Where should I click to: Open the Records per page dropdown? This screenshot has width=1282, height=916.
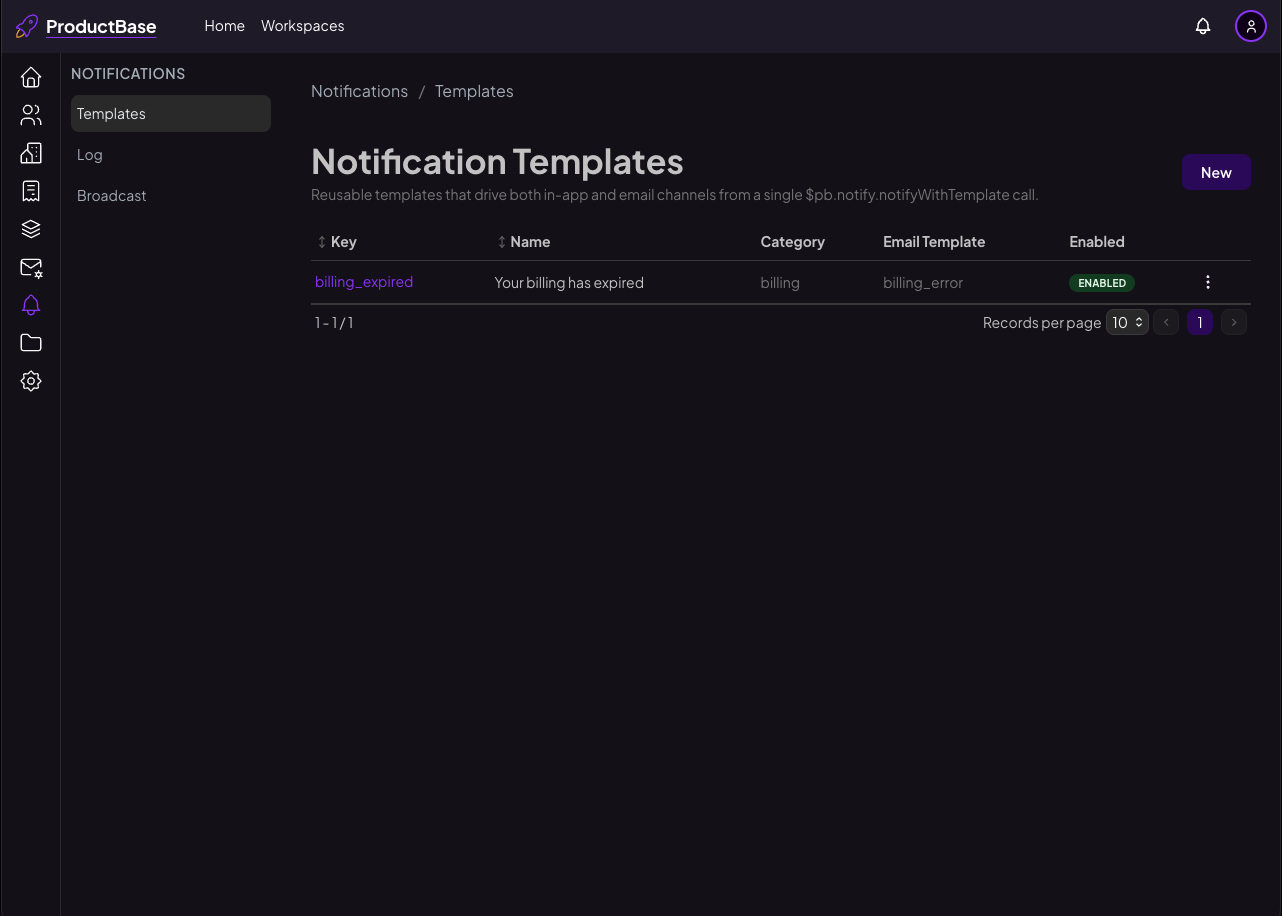(1127, 322)
